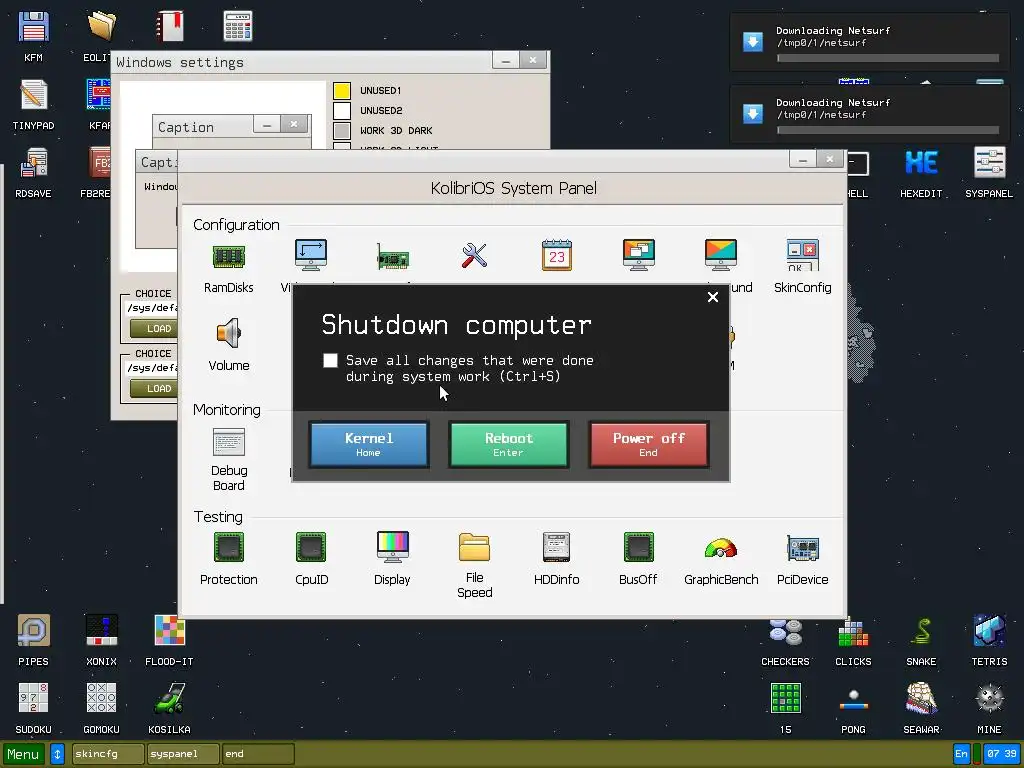Enable Save all changes checkbox

(x=330, y=360)
